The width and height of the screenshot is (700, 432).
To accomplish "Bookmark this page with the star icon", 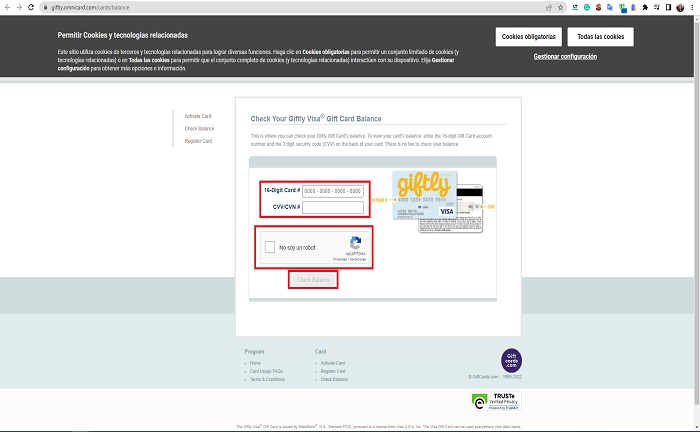I will [x=561, y=8].
